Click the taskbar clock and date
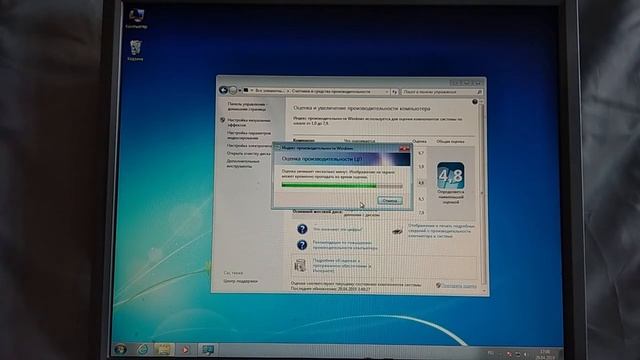640x360 pixels. (x=545, y=354)
